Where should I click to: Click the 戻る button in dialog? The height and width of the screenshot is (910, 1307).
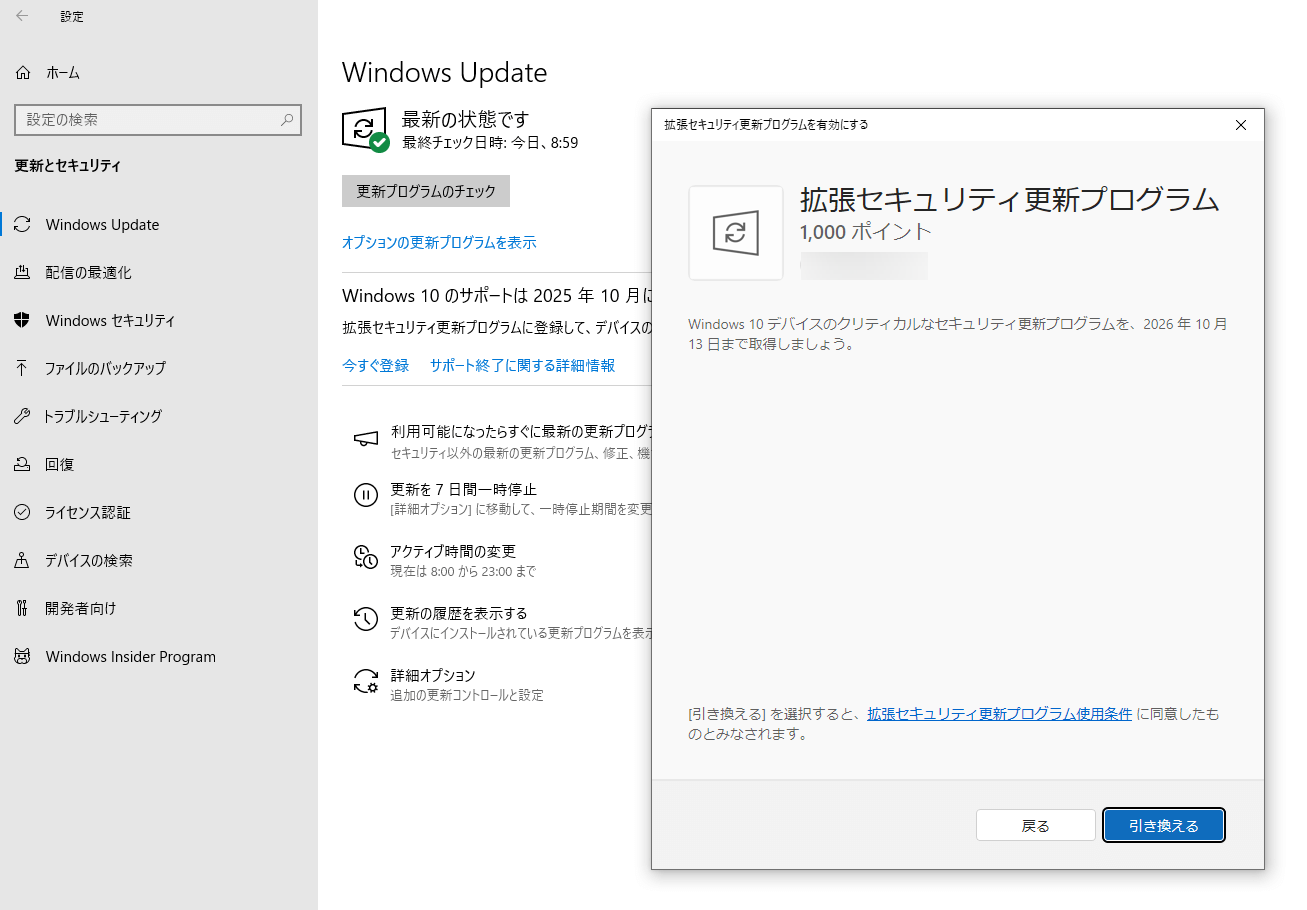[1036, 826]
